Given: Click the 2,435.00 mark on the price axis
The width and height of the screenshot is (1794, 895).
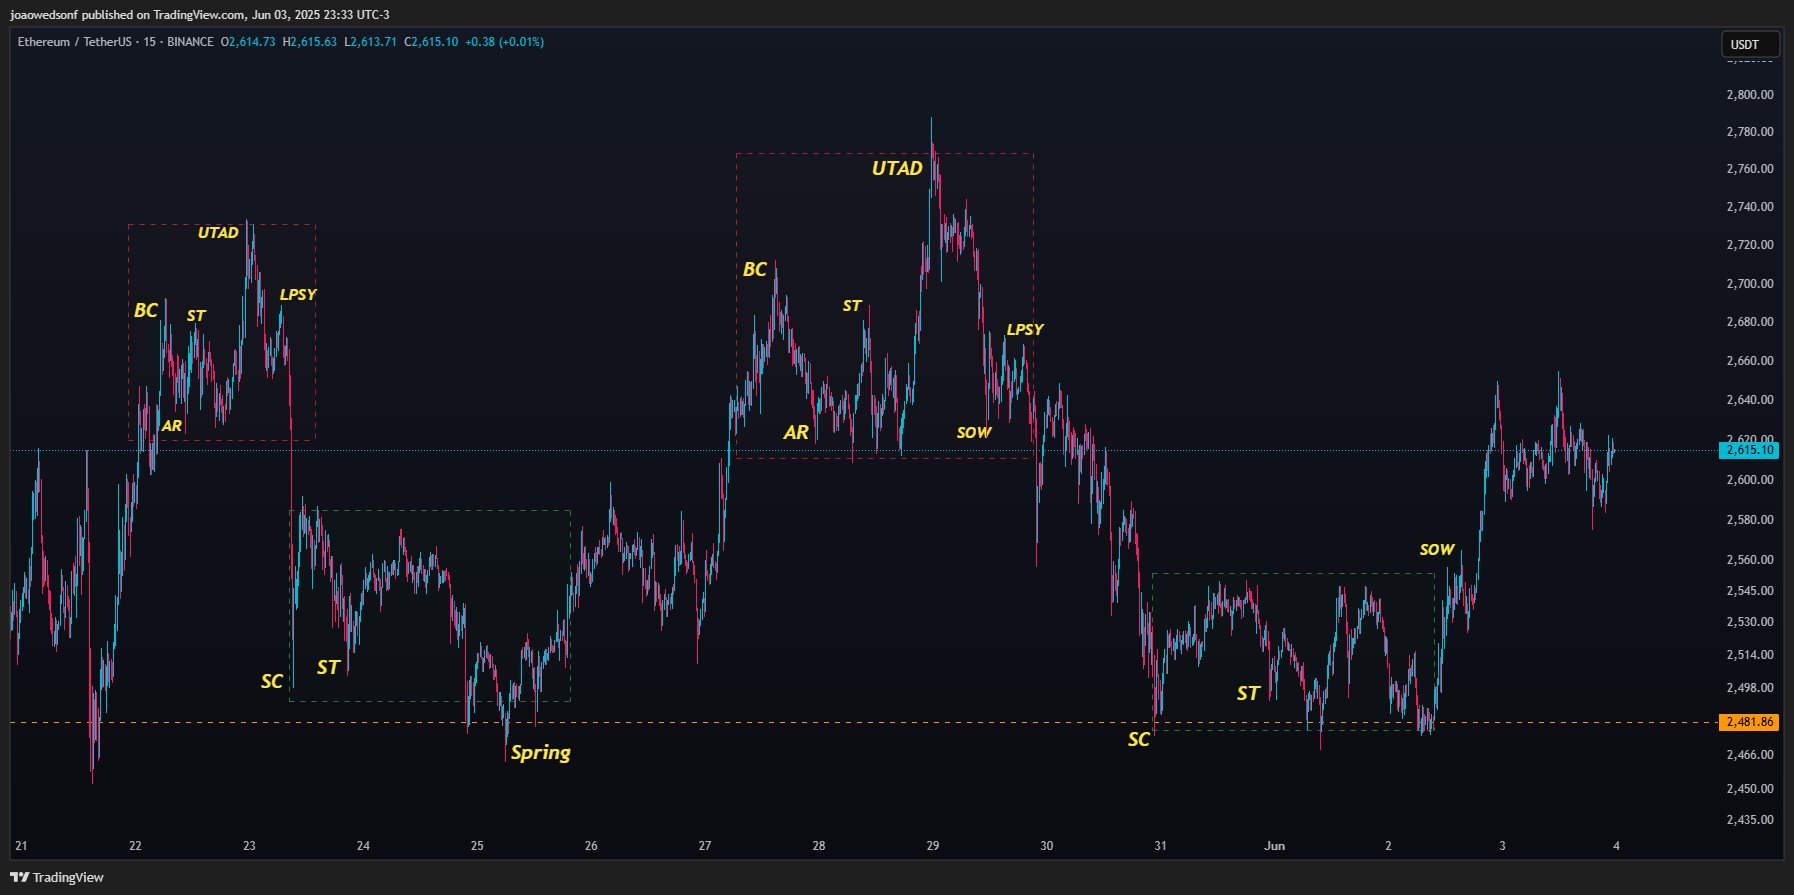Looking at the screenshot, I should pyautogui.click(x=1749, y=820).
